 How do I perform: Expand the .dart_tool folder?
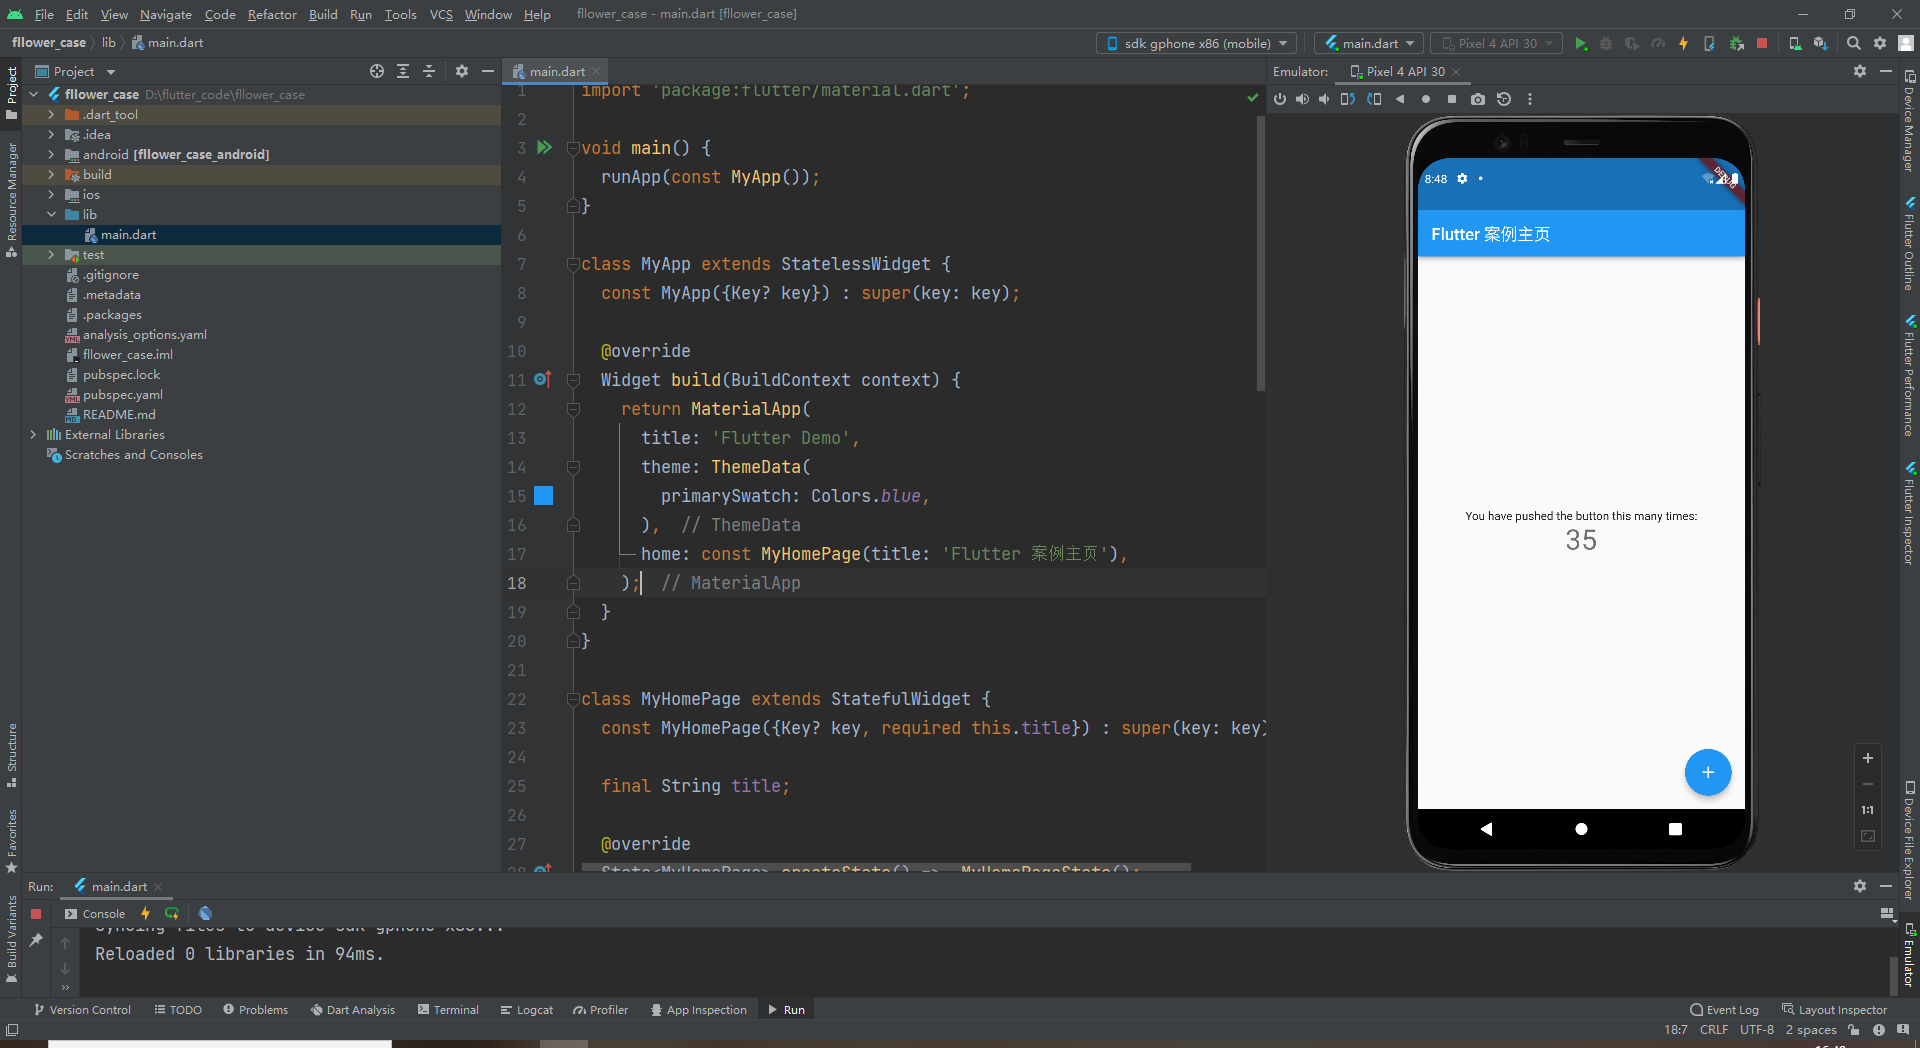(51, 115)
